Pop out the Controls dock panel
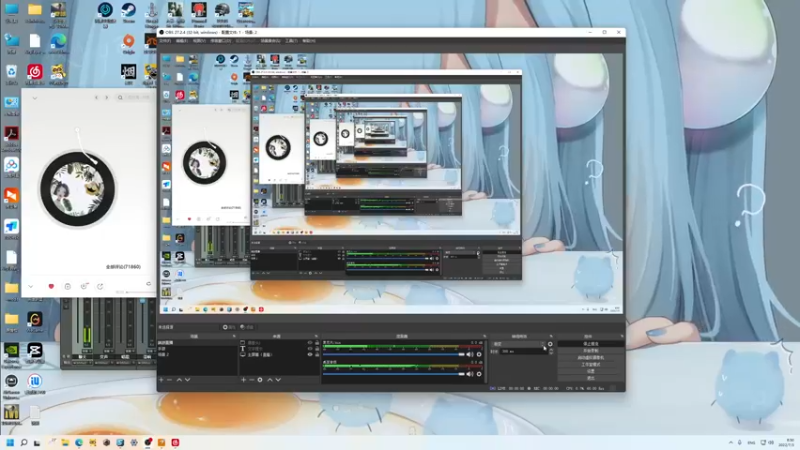This screenshot has height=450, width=800. 622,336
